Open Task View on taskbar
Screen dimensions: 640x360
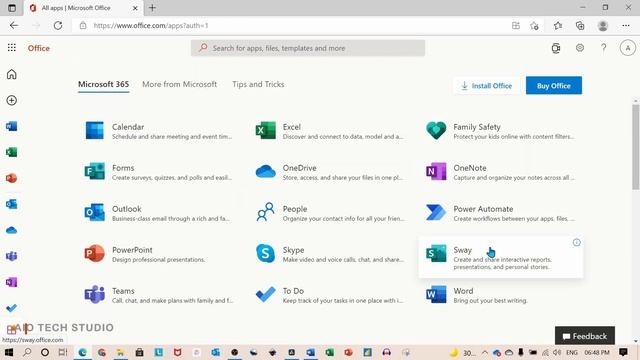pos(62,352)
